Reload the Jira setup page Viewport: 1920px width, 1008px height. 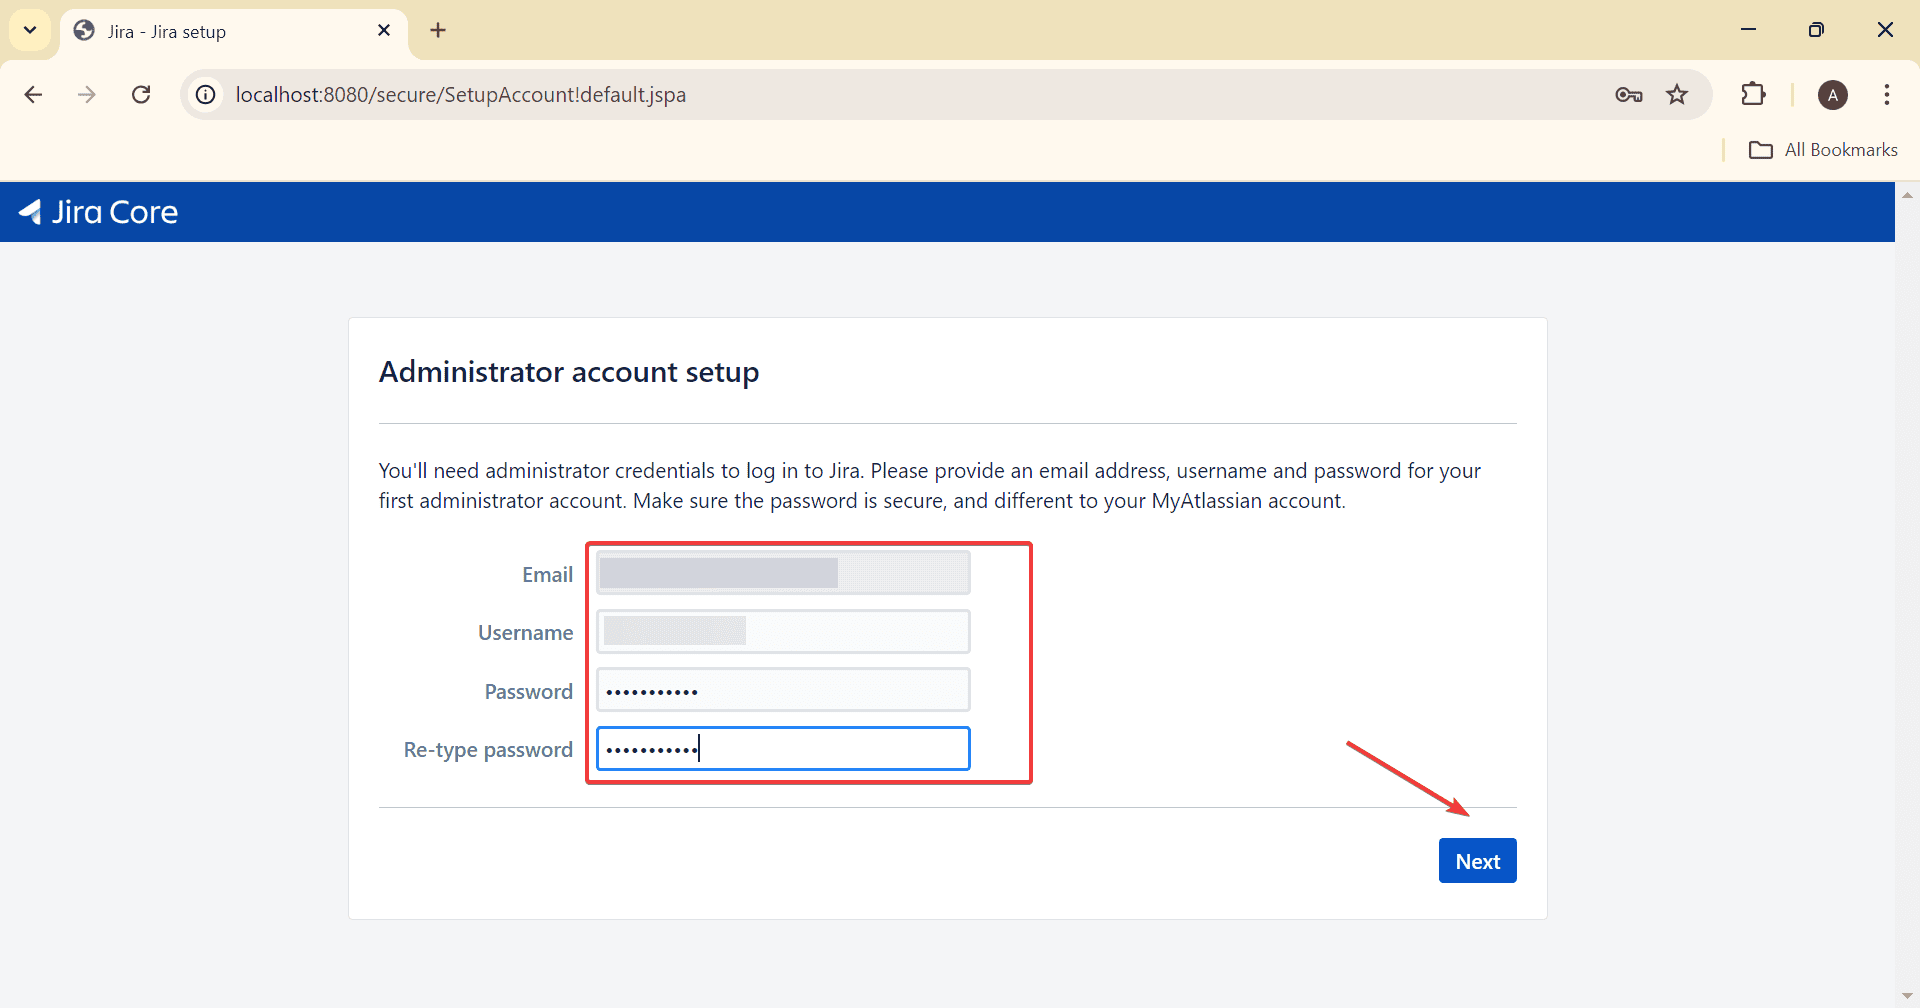(141, 94)
